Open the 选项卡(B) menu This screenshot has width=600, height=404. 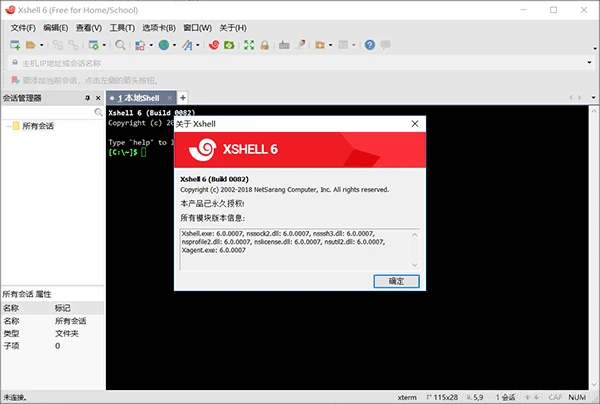tap(159, 28)
